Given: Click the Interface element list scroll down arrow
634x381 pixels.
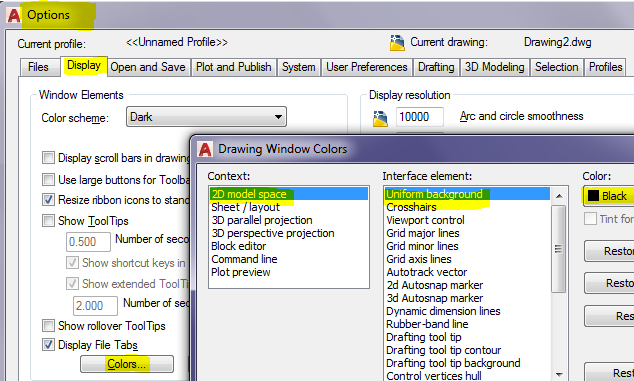Looking at the screenshot, I should point(559,375).
